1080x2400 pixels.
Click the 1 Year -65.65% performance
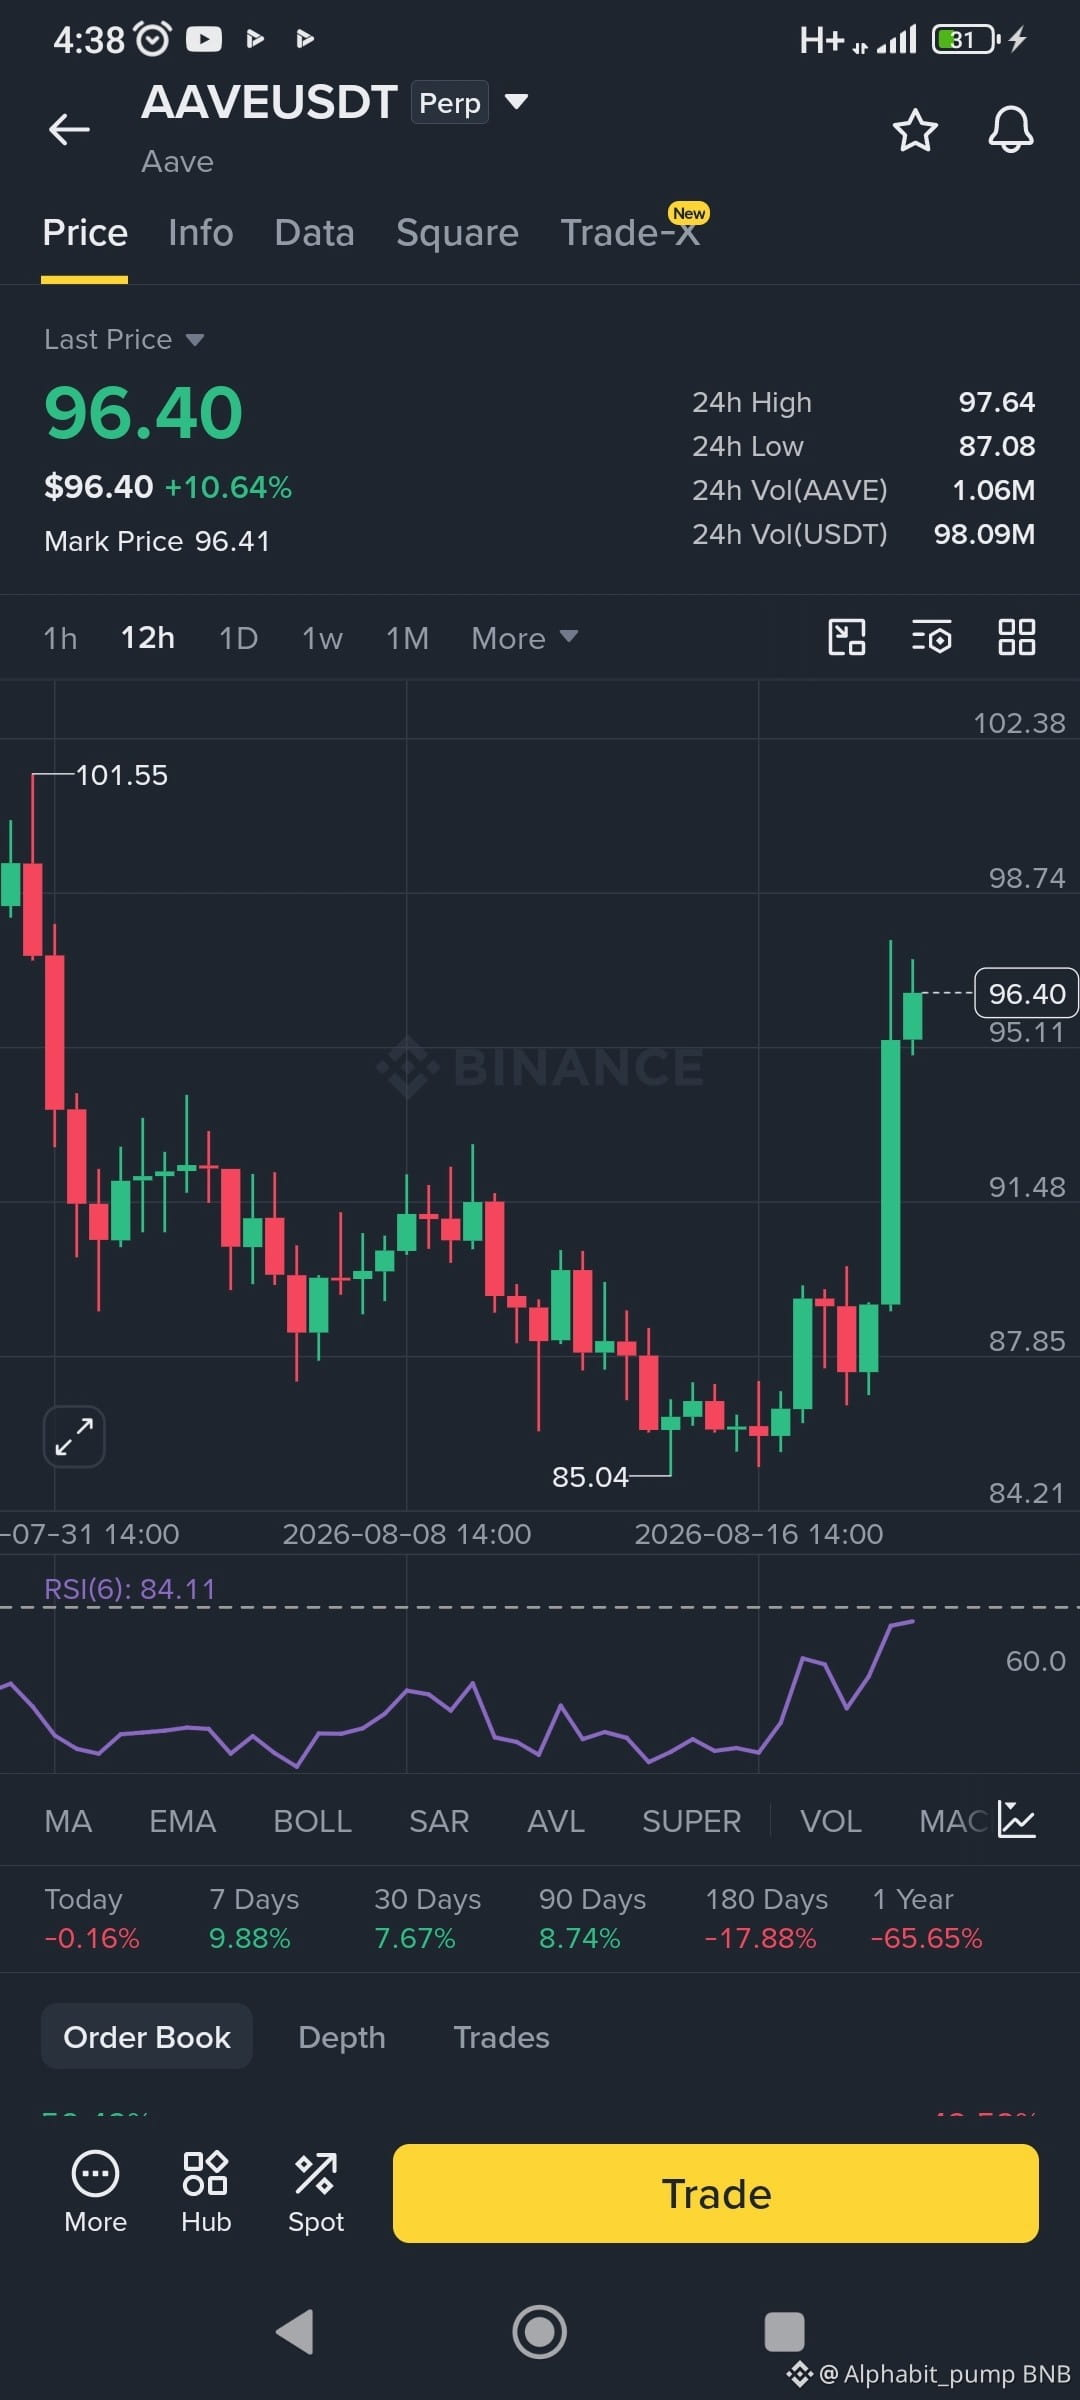(927, 1918)
